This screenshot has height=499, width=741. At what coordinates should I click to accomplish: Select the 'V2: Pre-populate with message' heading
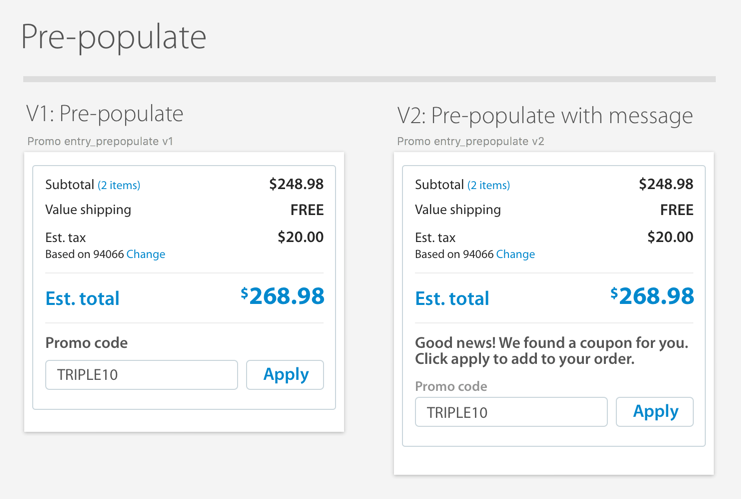[x=545, y=116]
